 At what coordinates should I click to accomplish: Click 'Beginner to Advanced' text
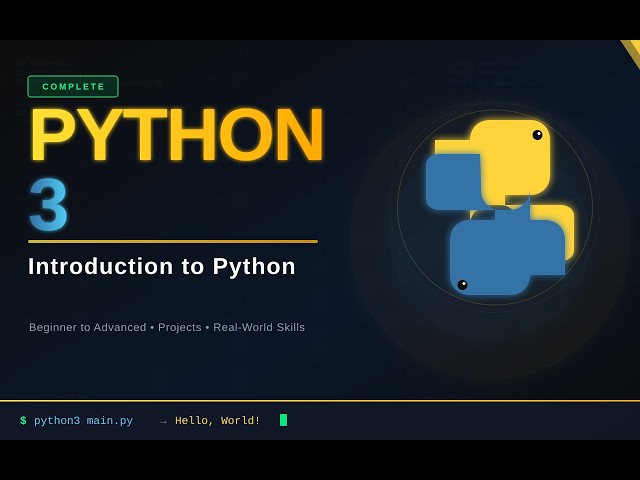[87, 327]
